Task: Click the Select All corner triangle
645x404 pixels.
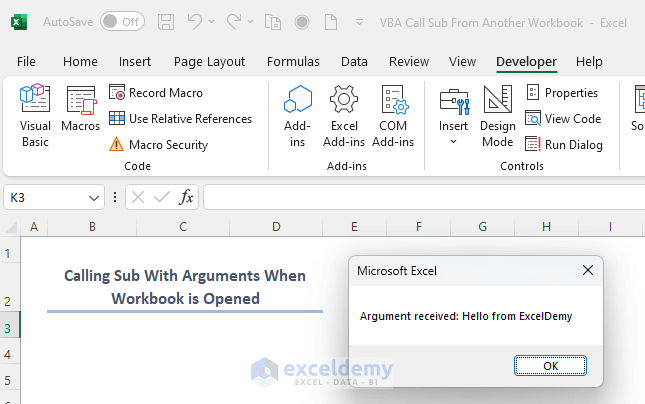Action: 10,227
